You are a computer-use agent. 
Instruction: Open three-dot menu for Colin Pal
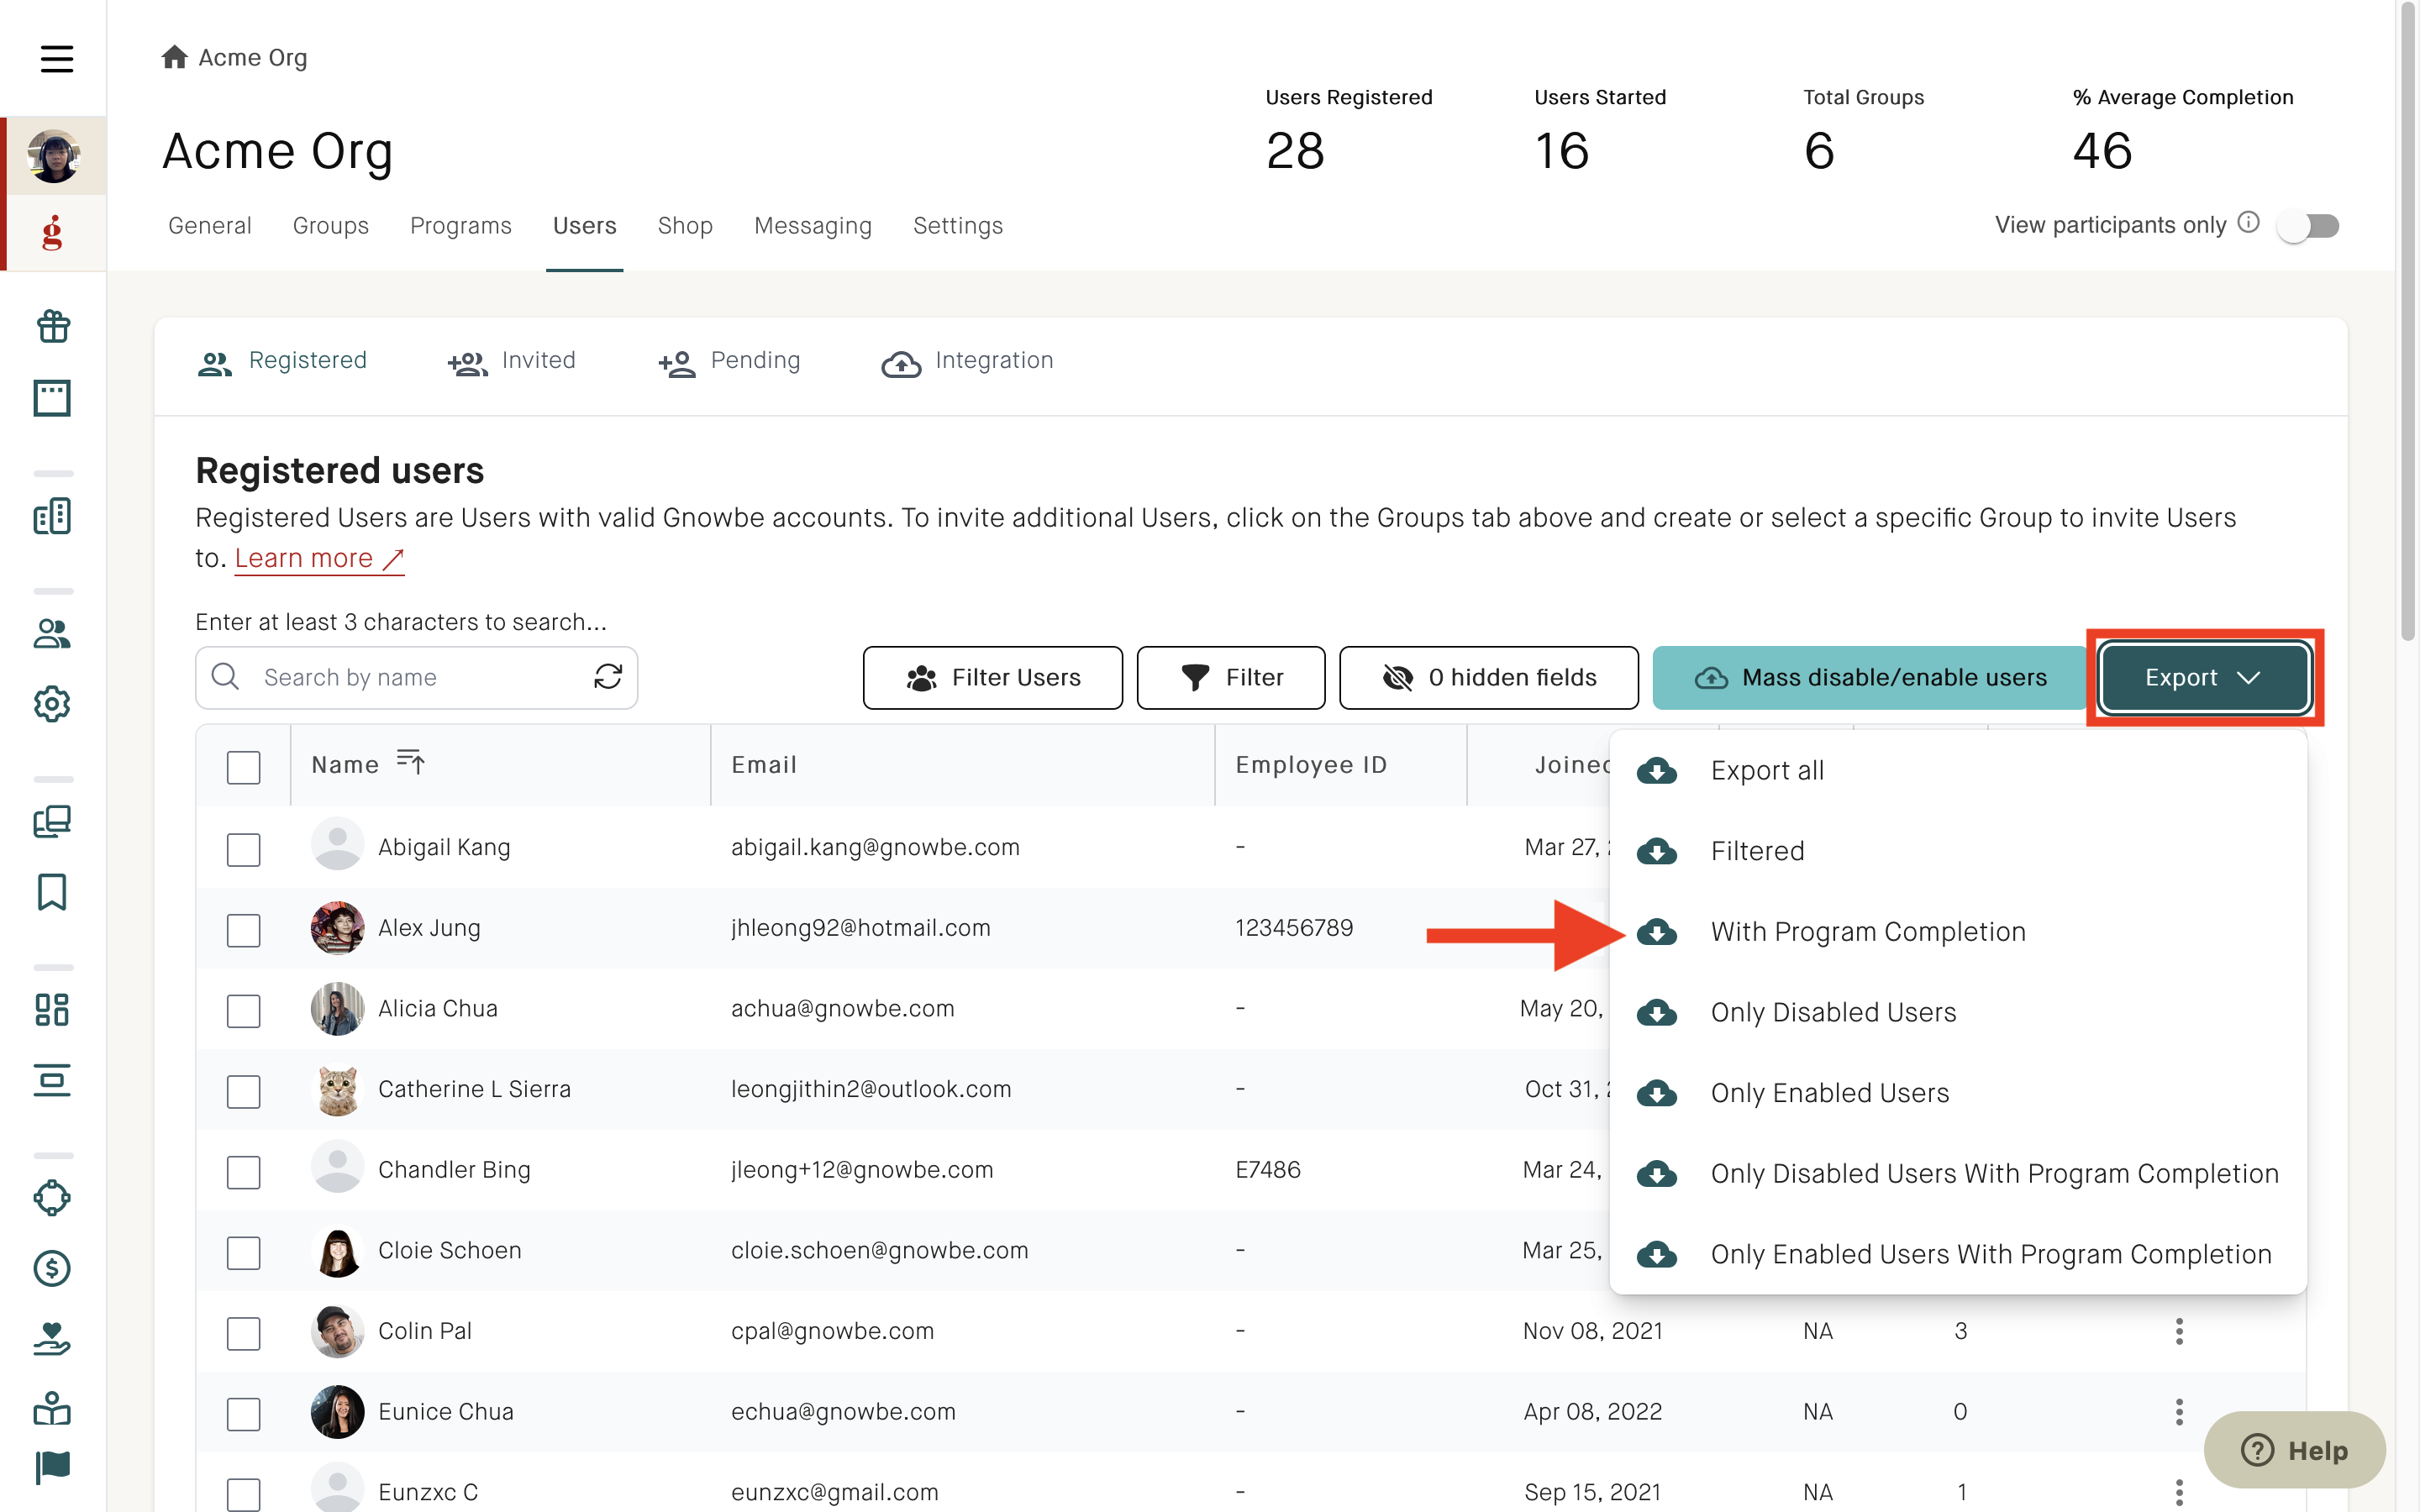pyautogui.click(x=2179, y=1331)
